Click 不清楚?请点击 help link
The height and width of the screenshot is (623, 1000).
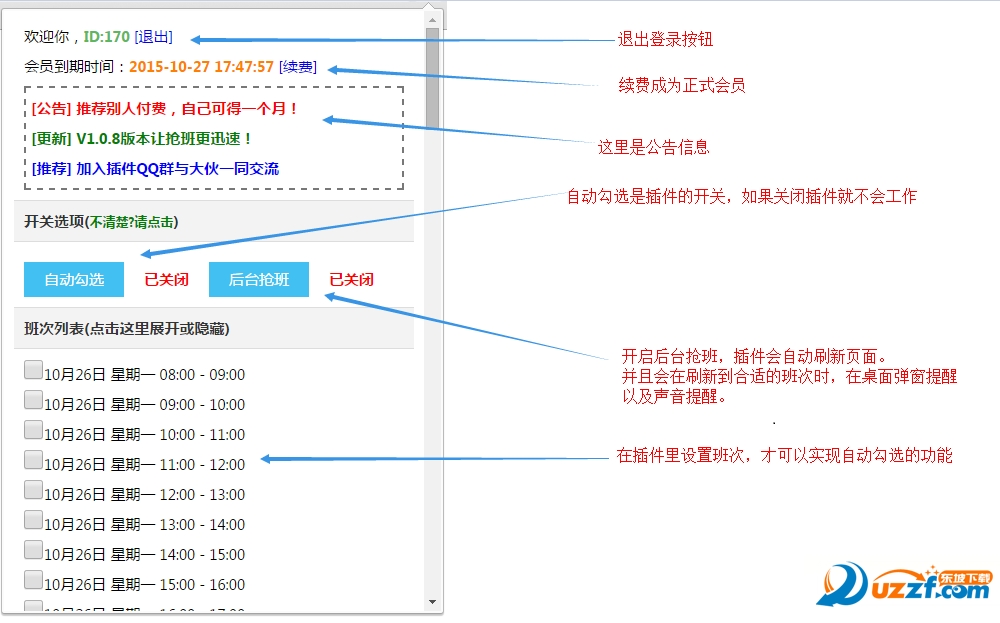pos(132,222)
